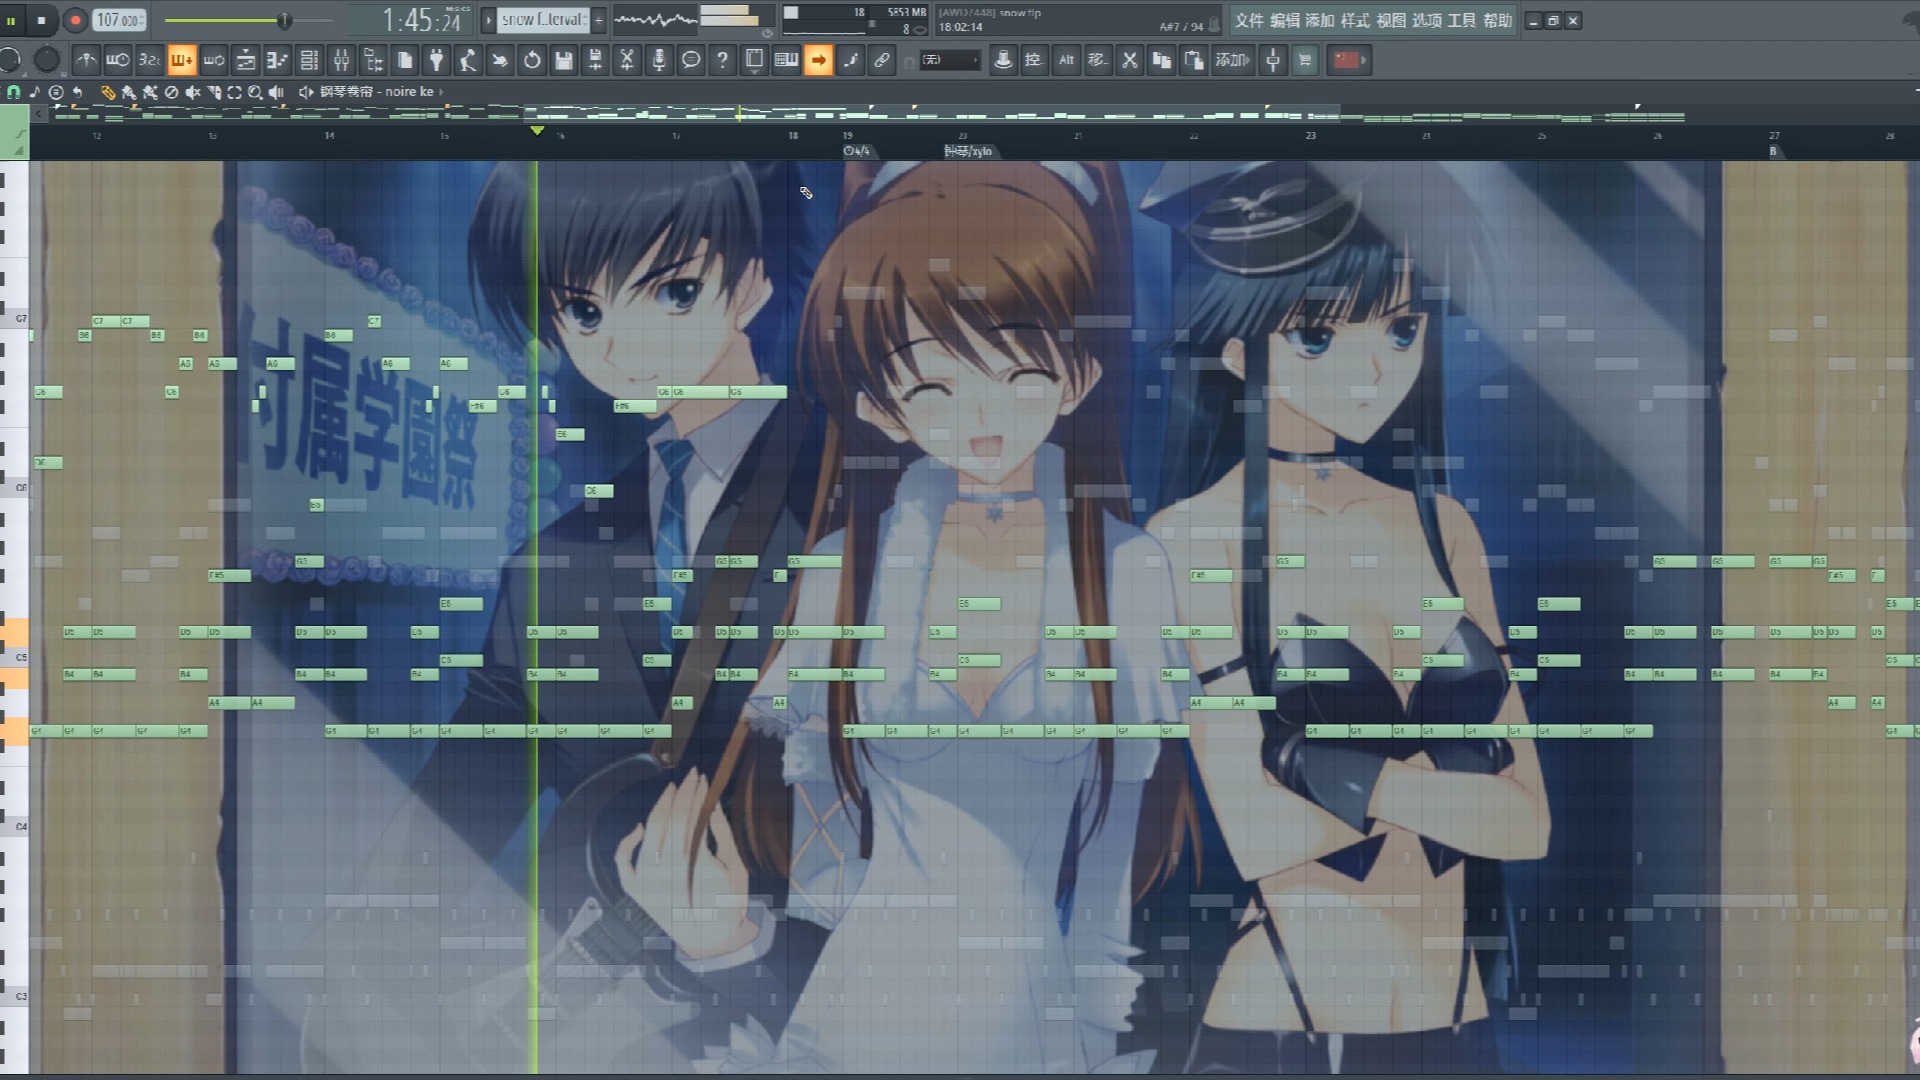The image size is (1920, 1080).
Task: Toggle the metronome icon
Action: click(x=87, y=61)
